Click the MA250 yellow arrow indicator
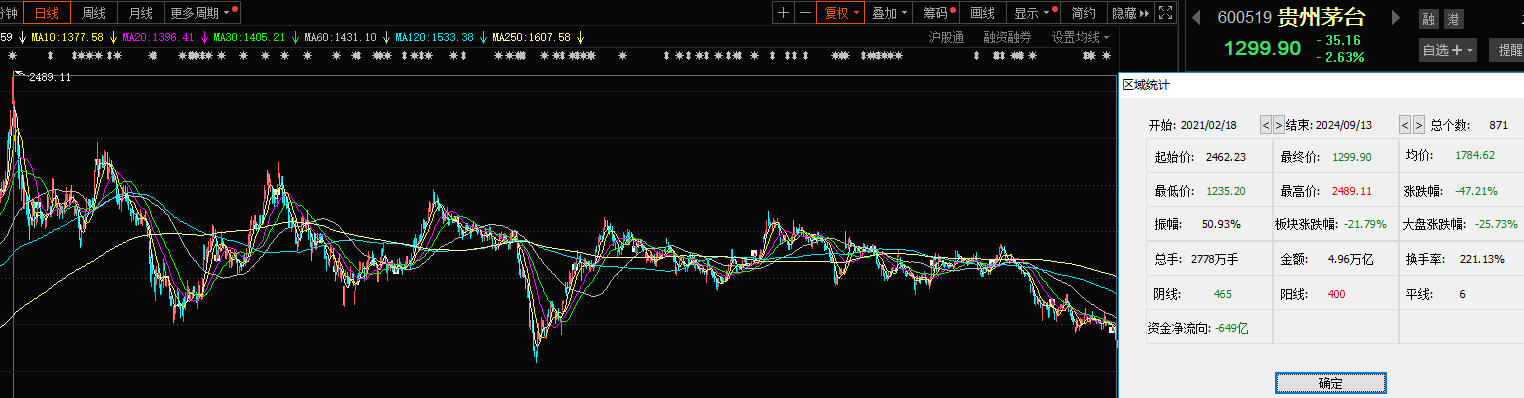This screenshot has width=1524, height=398. click(581, 37)
